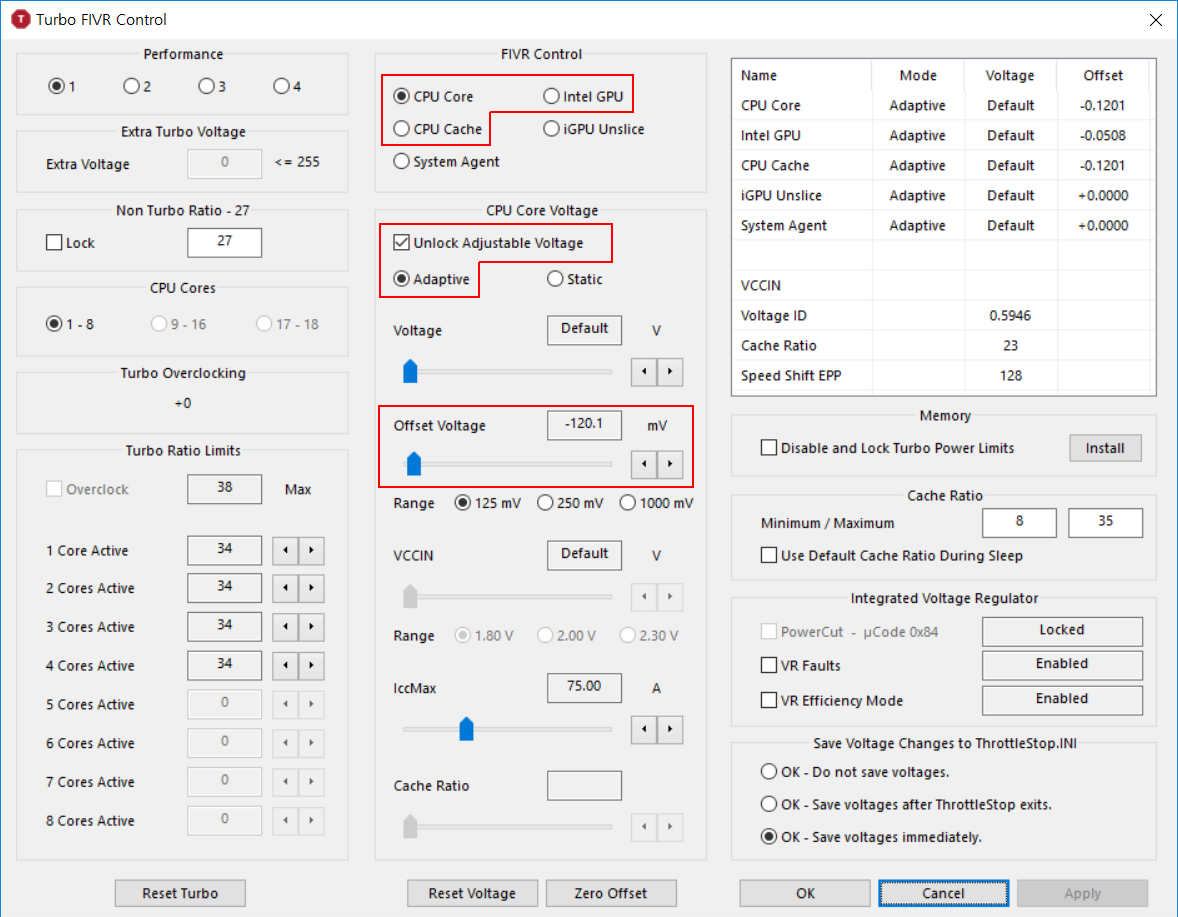Check Disable and Lock Turbo Power Limits

pos(887,448)
